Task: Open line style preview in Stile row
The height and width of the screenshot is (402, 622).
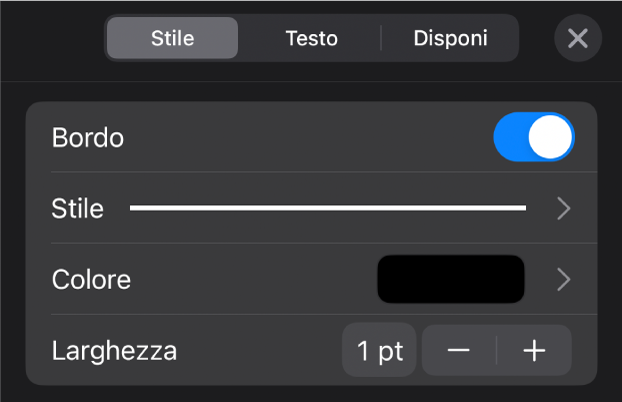Action: click(327, 208)
